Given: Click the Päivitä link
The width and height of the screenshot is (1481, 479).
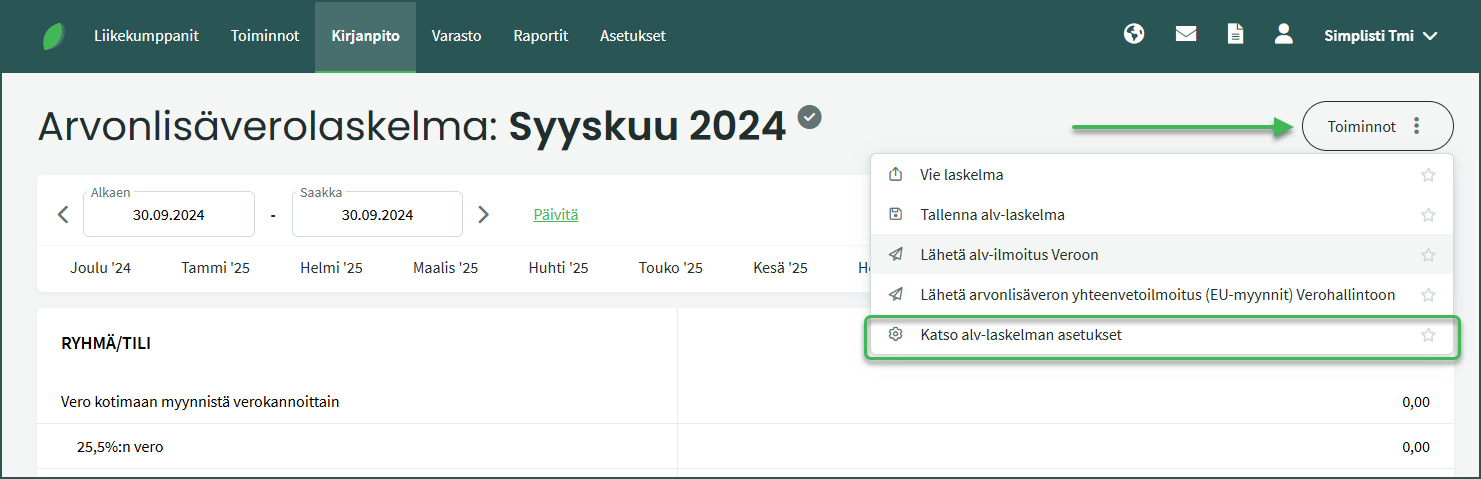Looking at the screenshot, I should click(556, 214).
